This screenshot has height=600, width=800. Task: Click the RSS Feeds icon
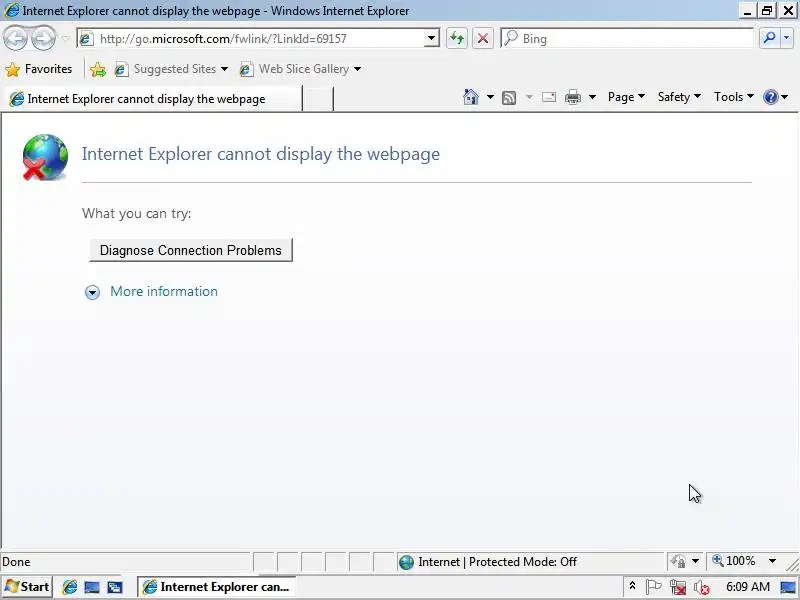click(509, 97)
